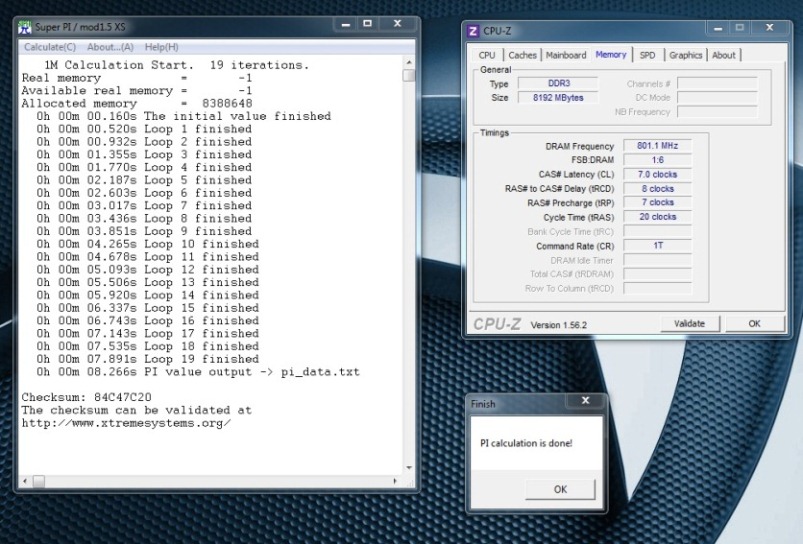The image size is (803, 544).
Task: Click the http://www.xtremesystems.org/ URL text
Action: coord(126,424)
